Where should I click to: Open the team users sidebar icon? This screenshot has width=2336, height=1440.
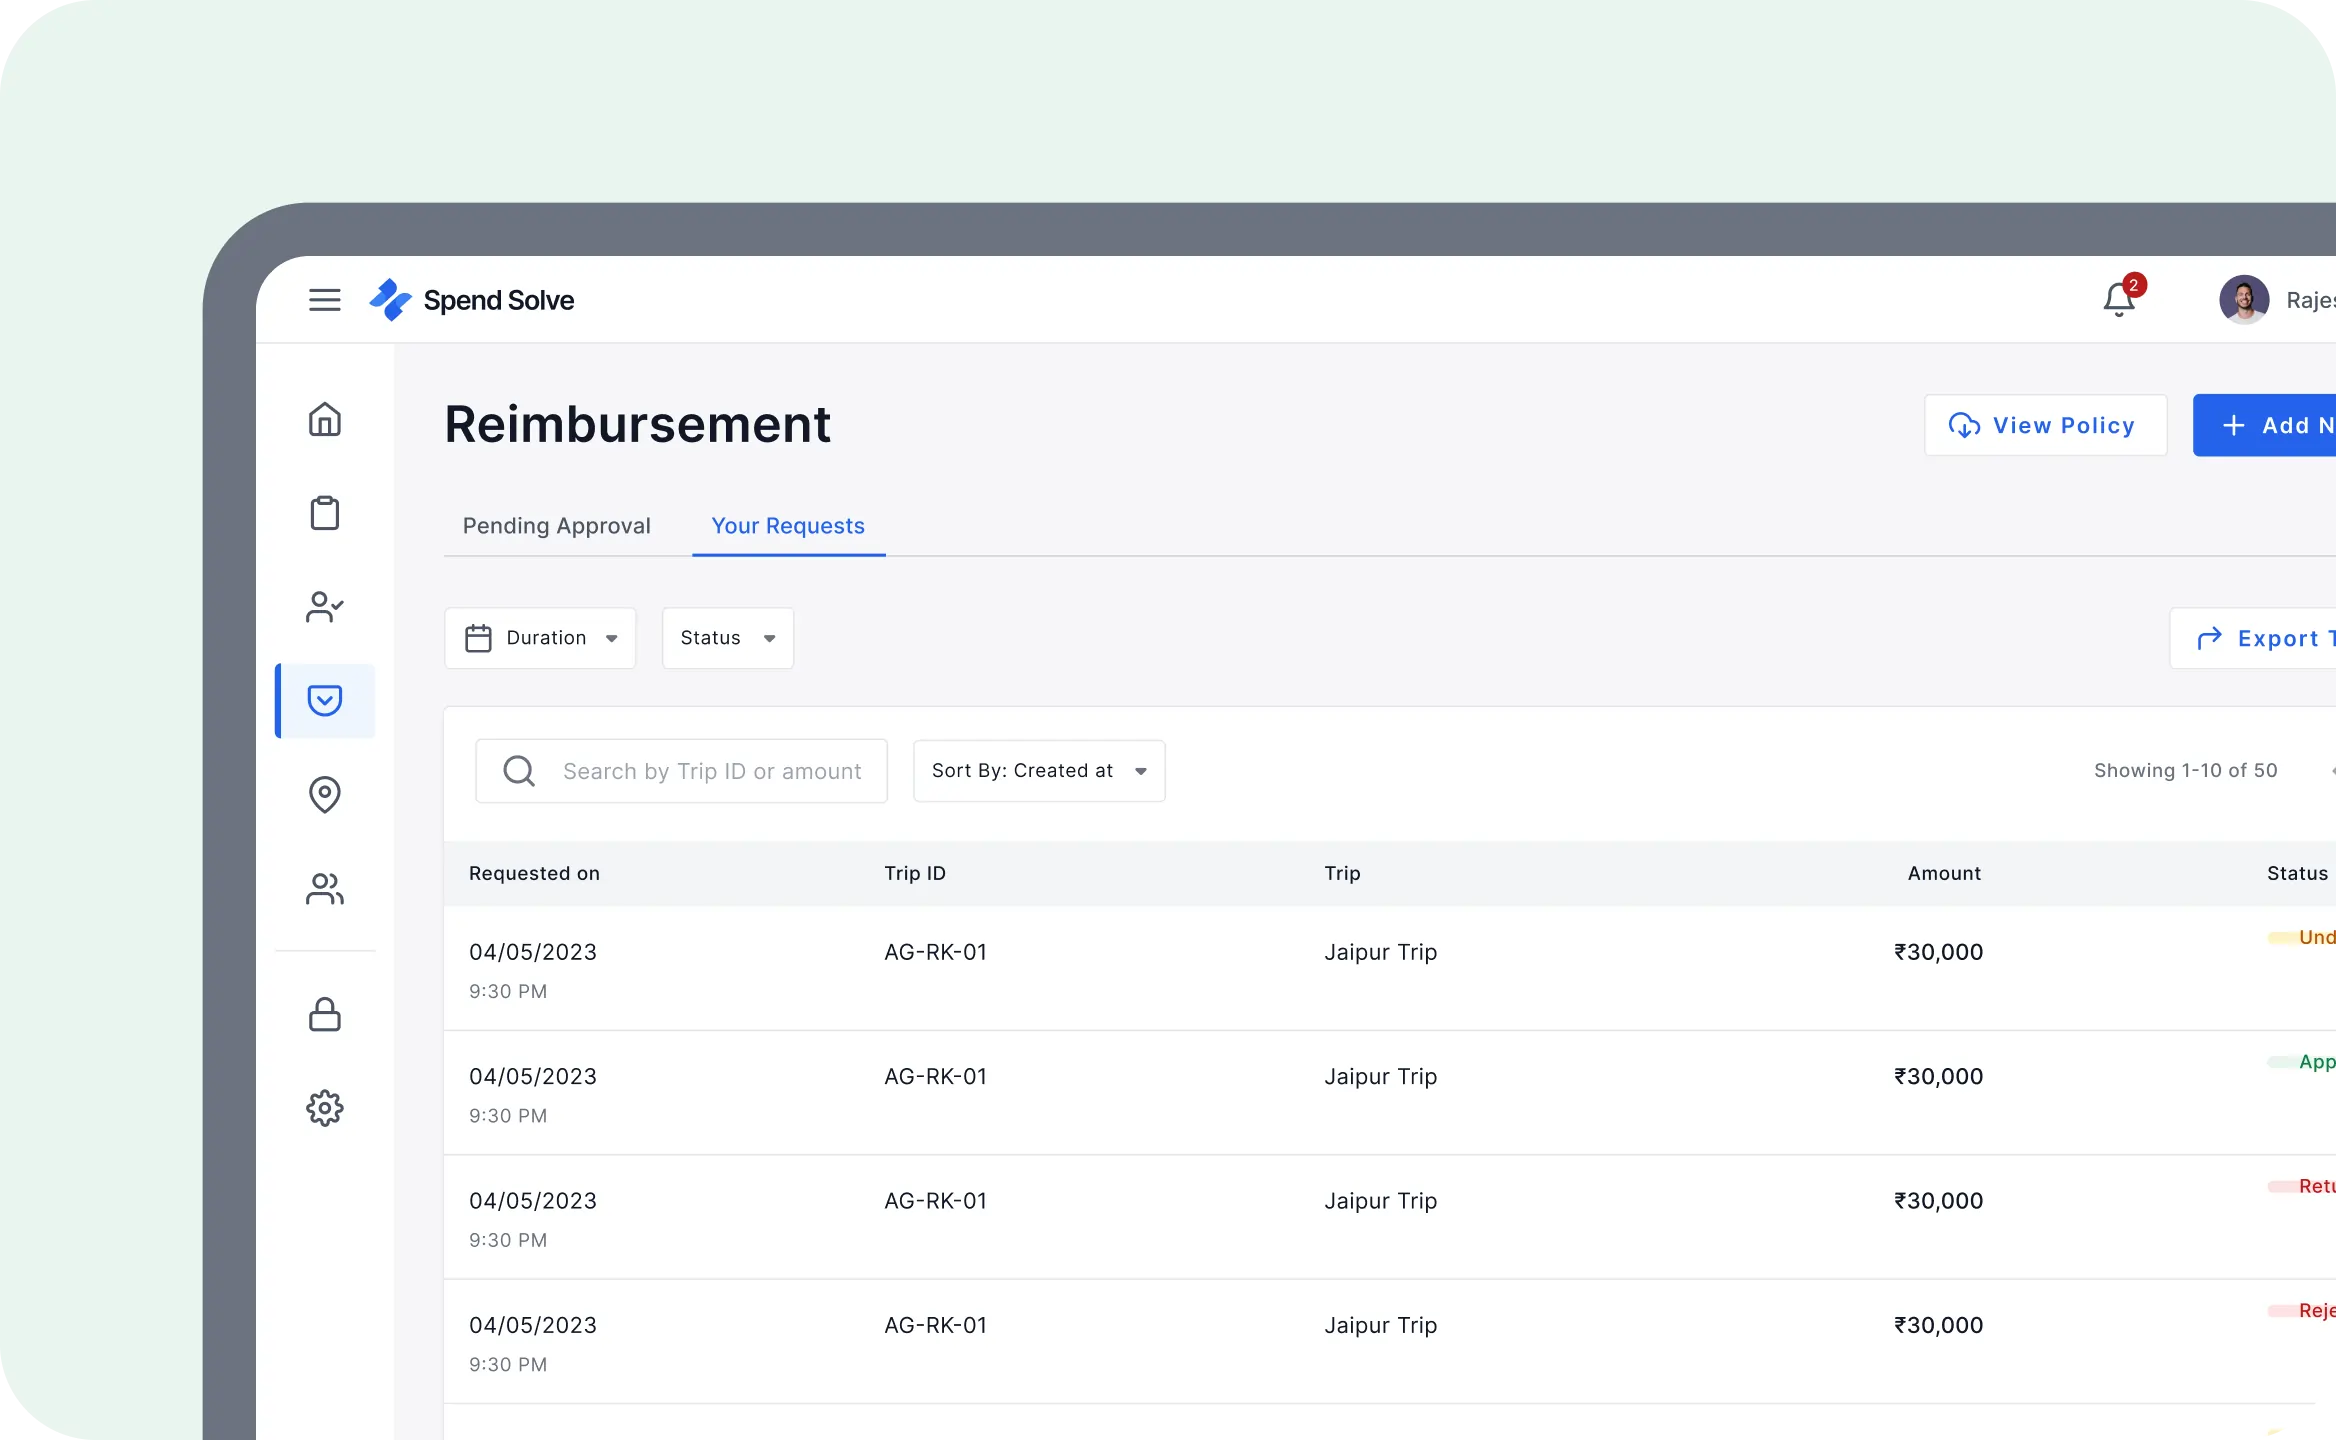(324, 889)
